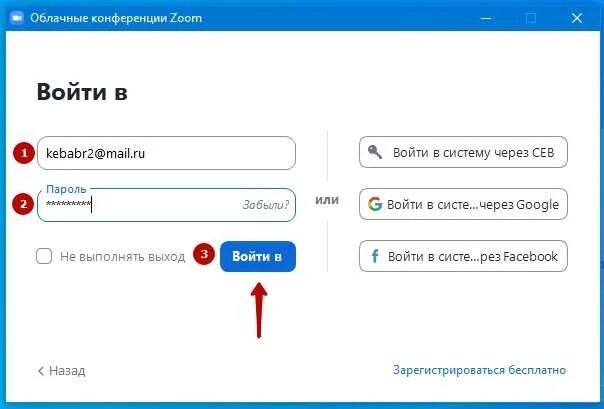The width and height of the screenshot is (604, 409).
Task: Enable the "Не выполнять выход" checkbox
Action: [x=44, y=256]
